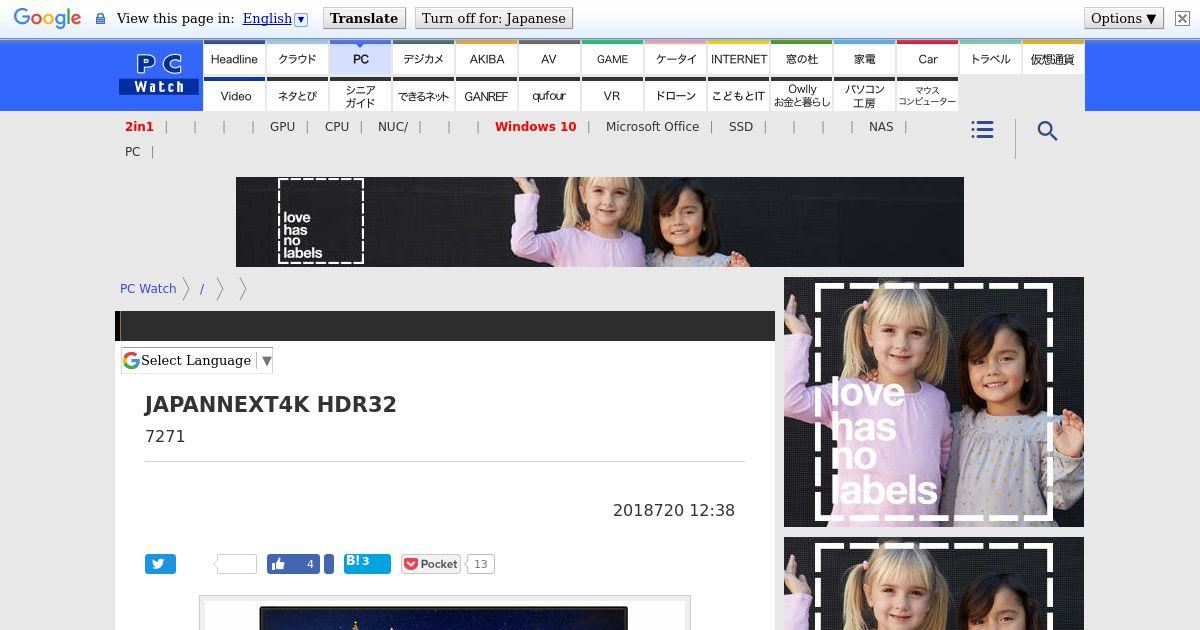Open the ドローン tab
Image resolution: width=1200 pixels, height=630 pixels.
675,95
